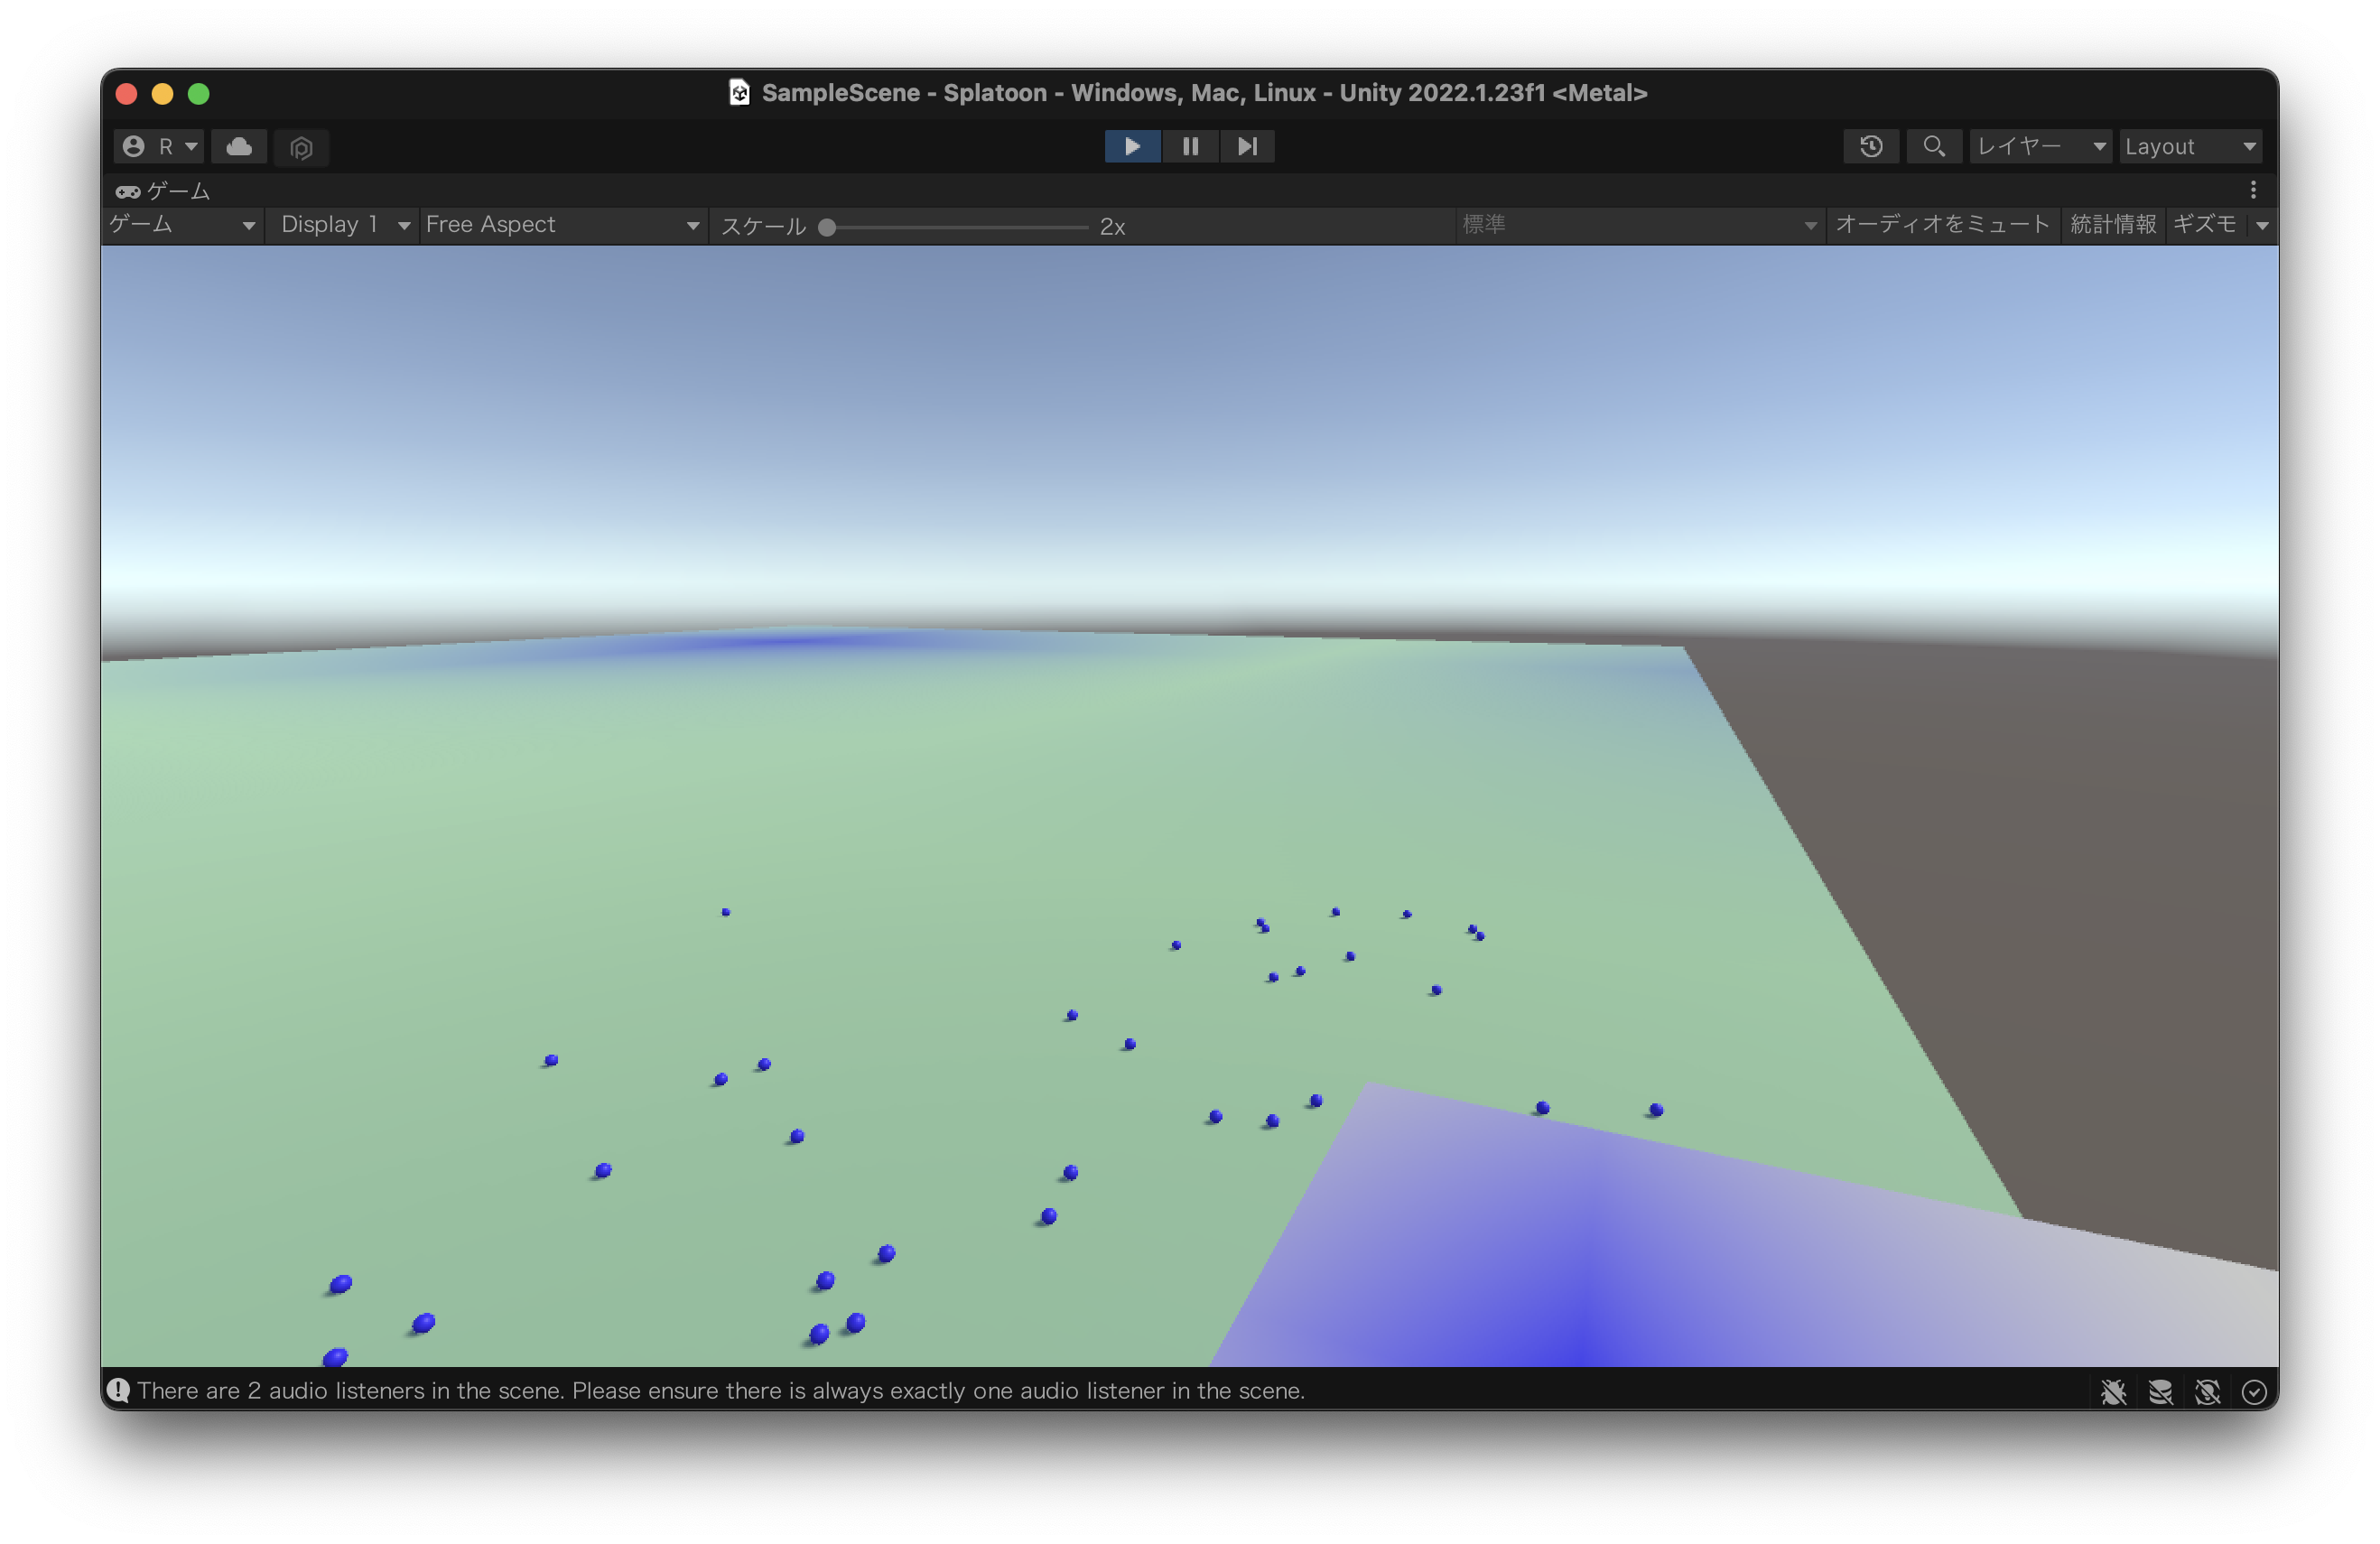This screenshot has height=1544, width=2380.
Task: Click the search magnifier icon
Action: coord(1934,146)
